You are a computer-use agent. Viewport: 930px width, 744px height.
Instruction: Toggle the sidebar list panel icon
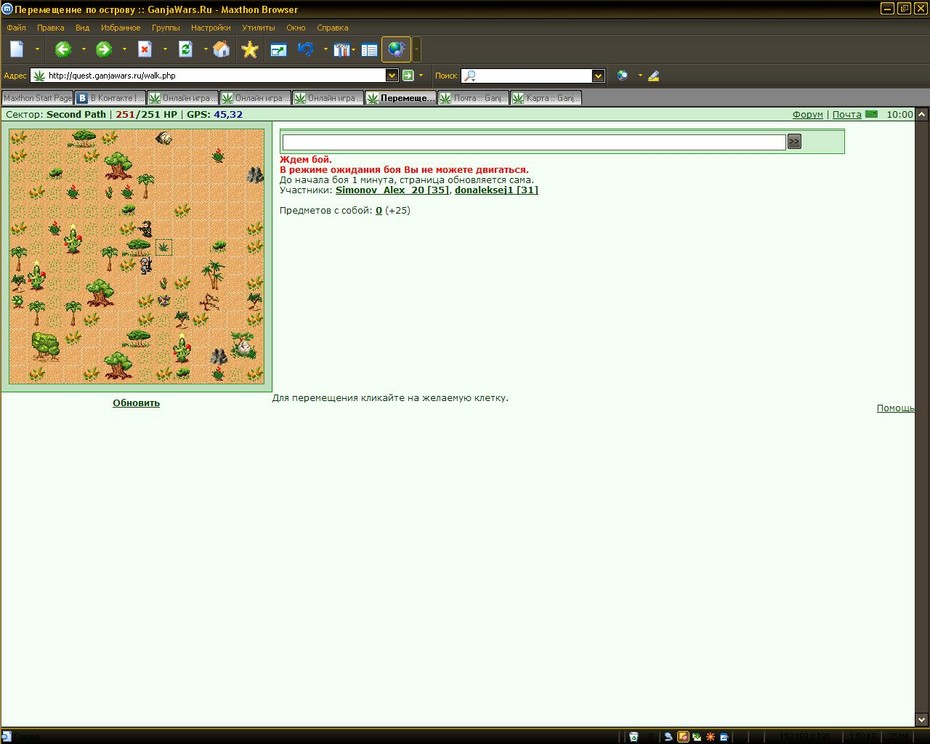pyautogui.click(x=369, y=50)
